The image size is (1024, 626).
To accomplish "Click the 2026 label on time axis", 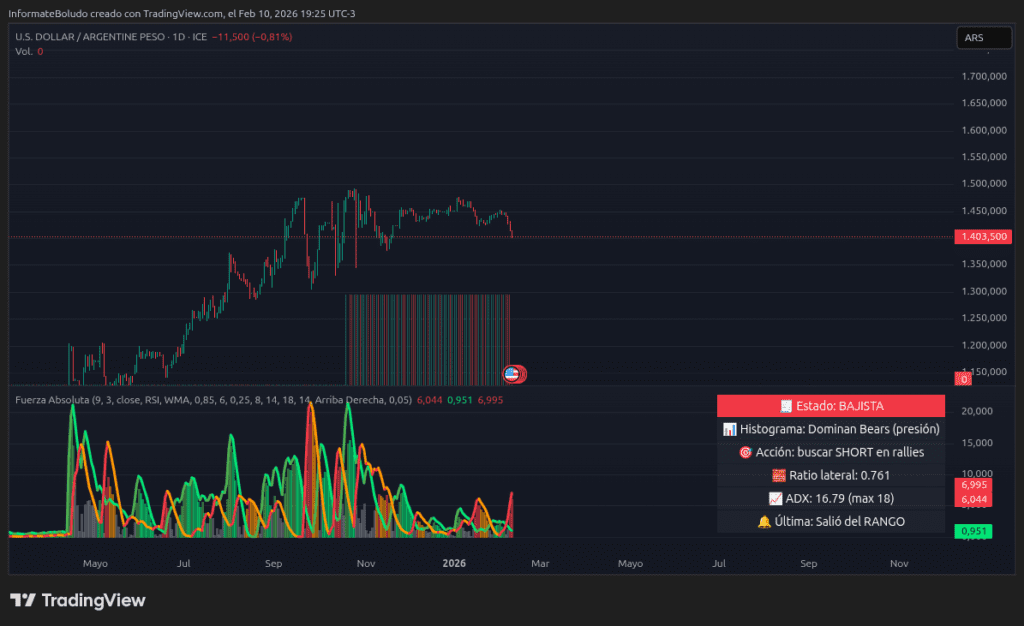I will click(x=455, y=563).
